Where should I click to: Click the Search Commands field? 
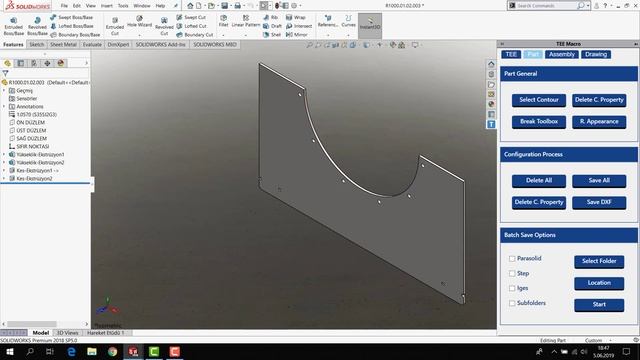coord(546,6)
